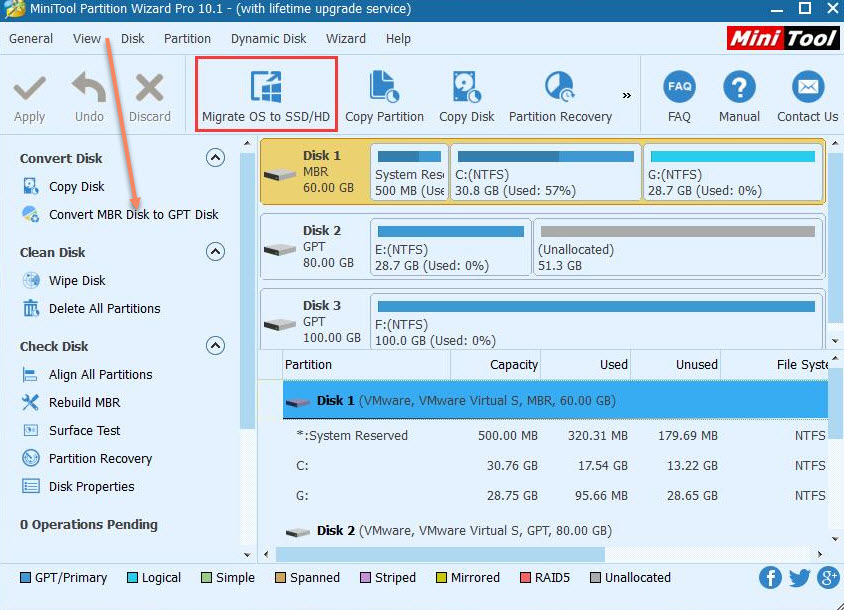
Task: Open the Dynamic Disk menu
Action: pyautogui.click(x=268, y=38)
